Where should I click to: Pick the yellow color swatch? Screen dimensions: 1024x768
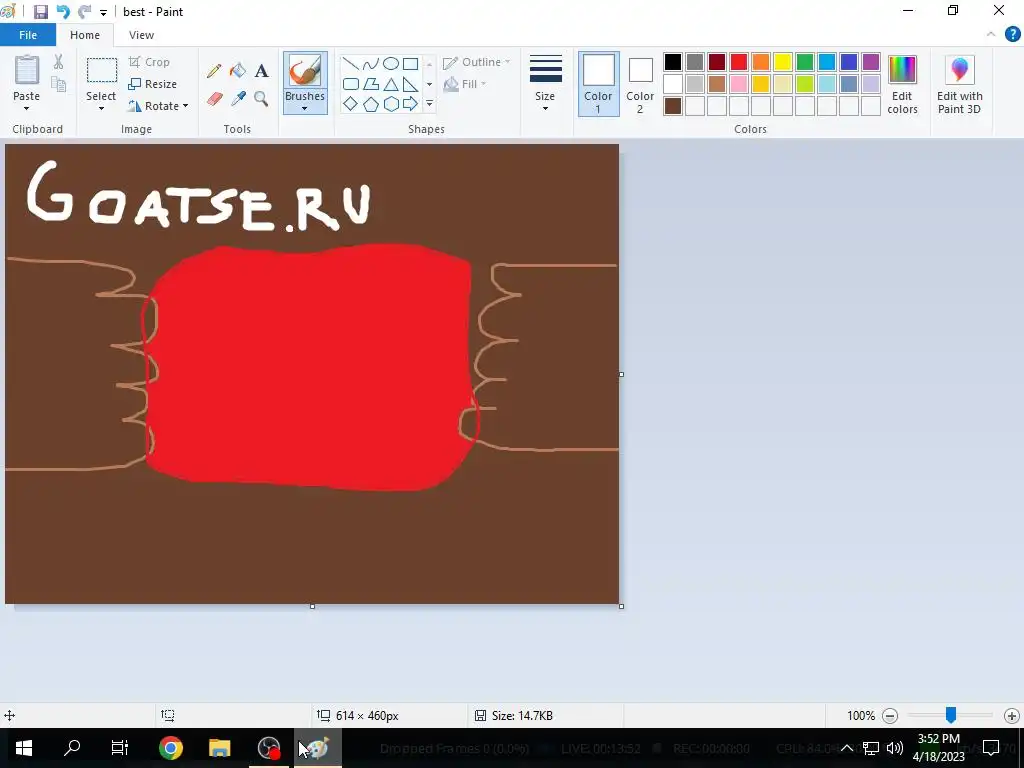point(782,62)
